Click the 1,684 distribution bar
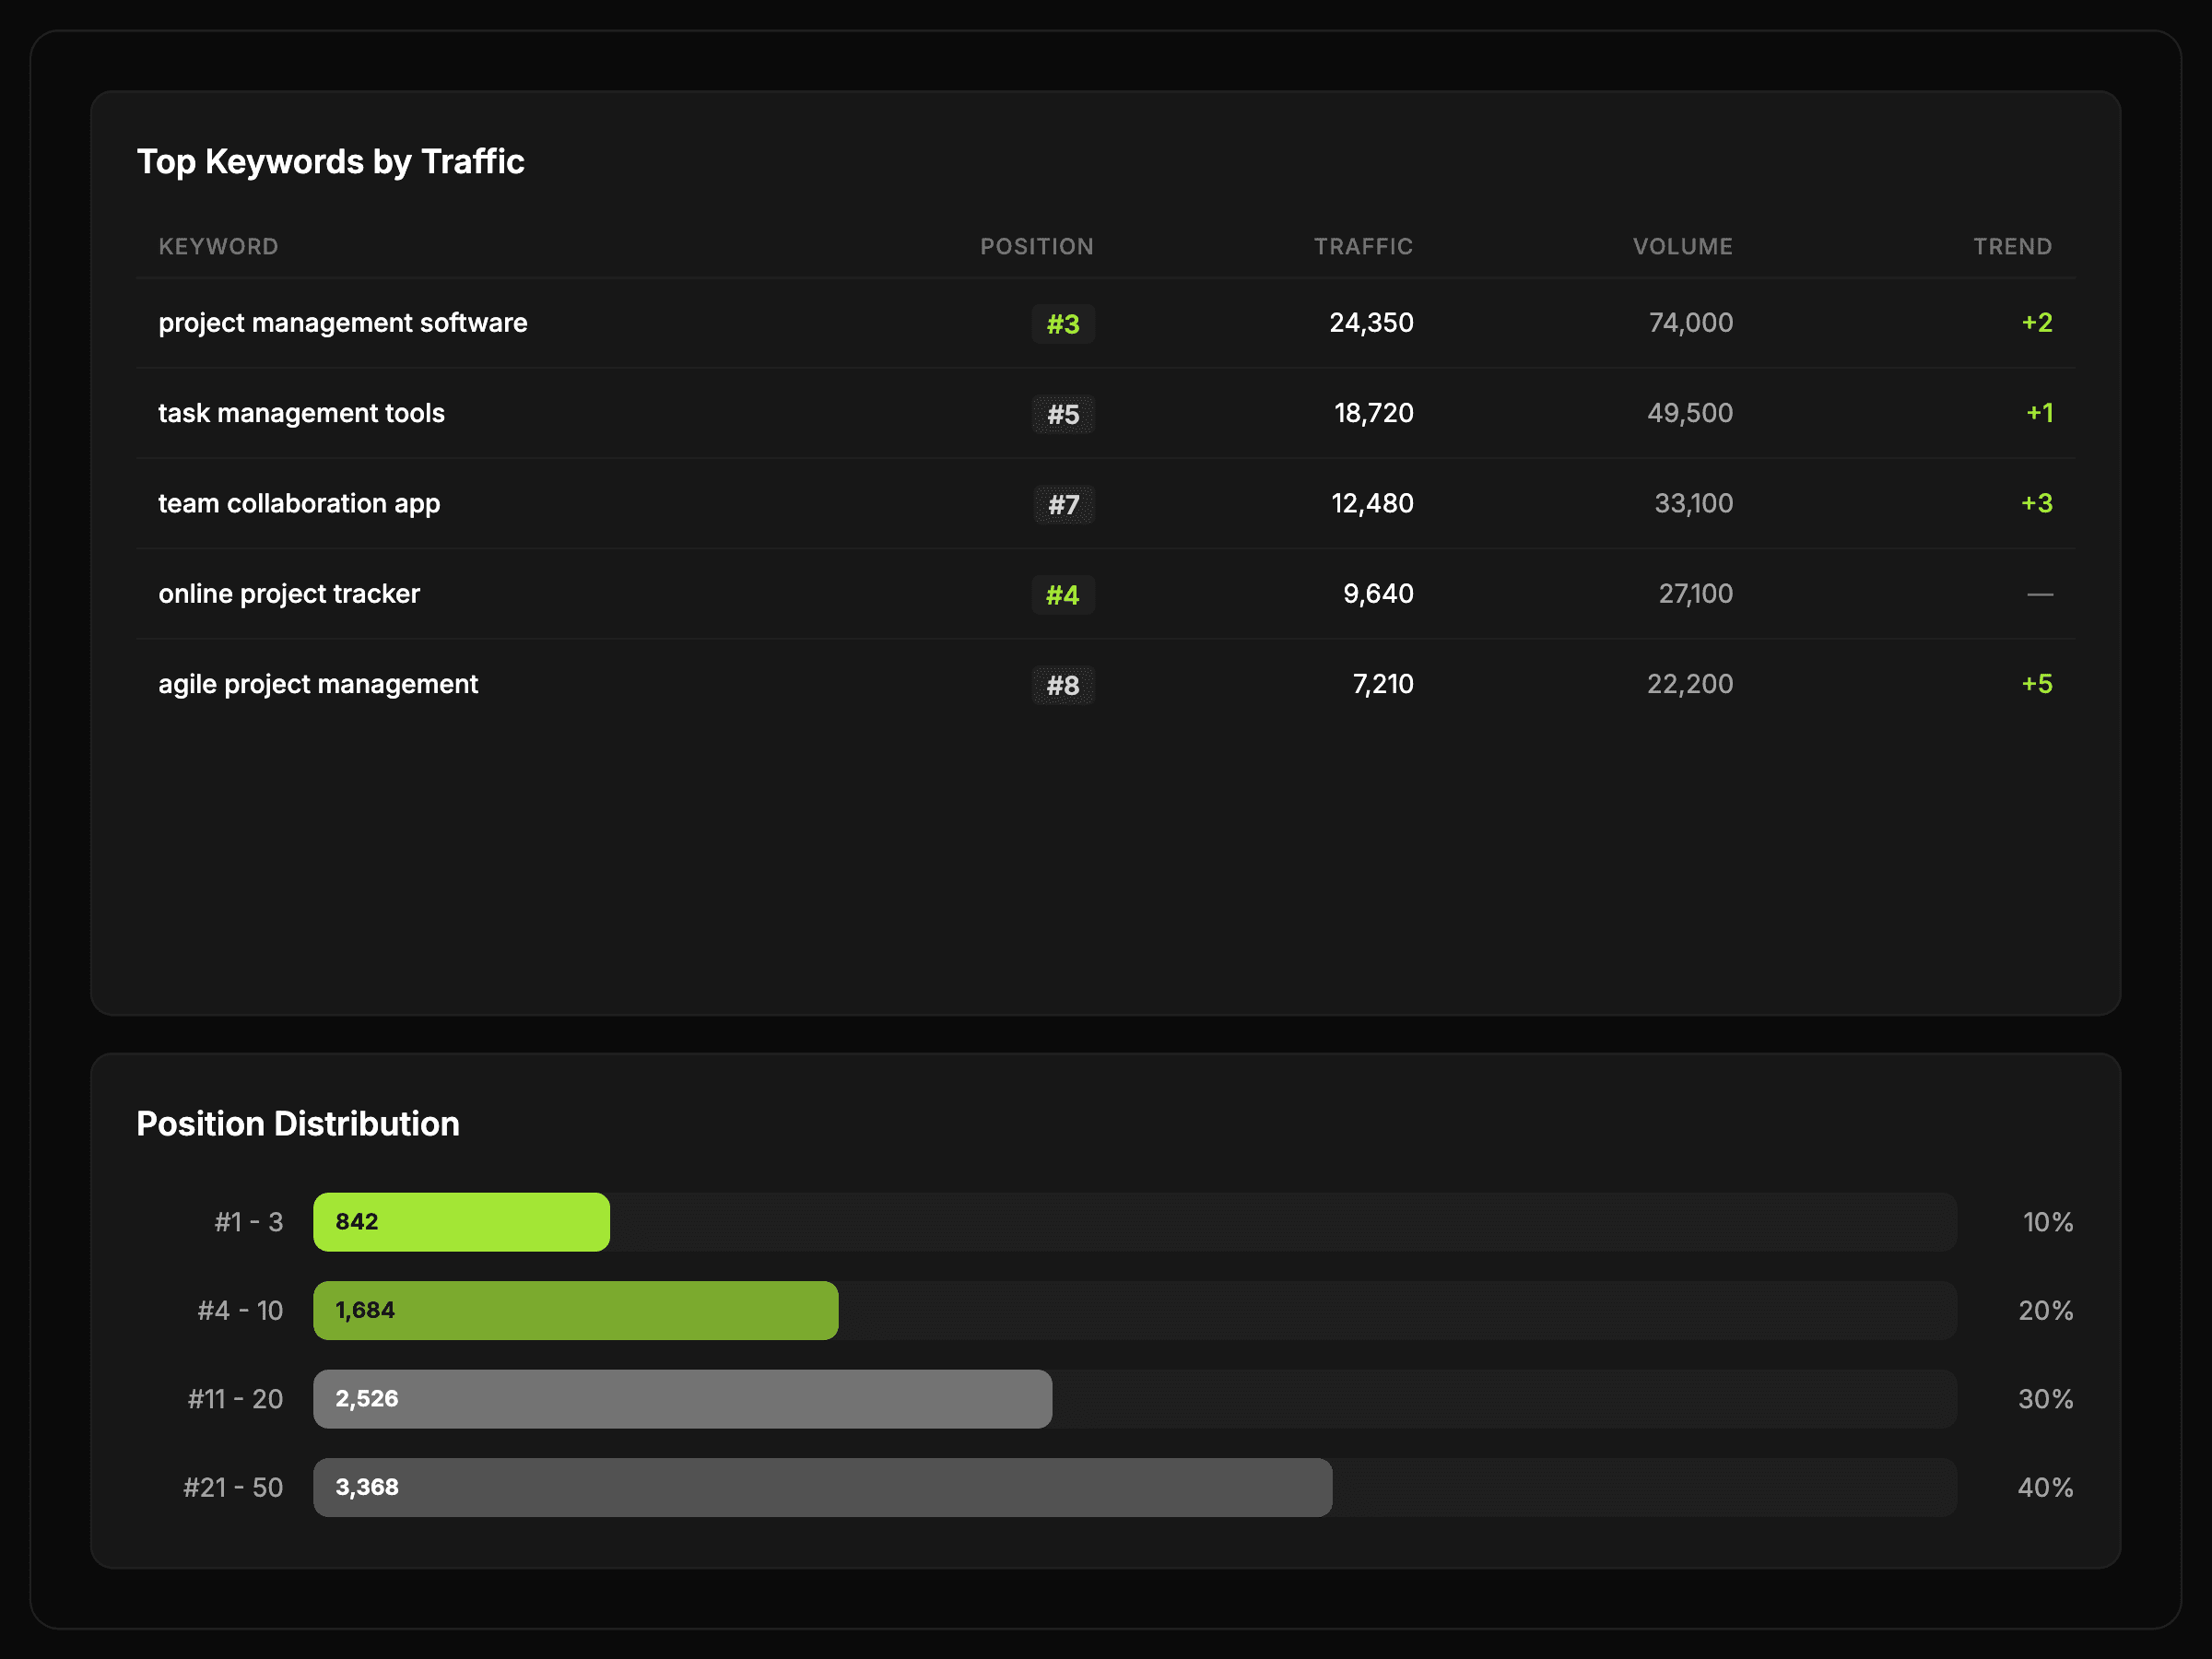Screen dimensions: 2212x1659 pos(575,1310)
